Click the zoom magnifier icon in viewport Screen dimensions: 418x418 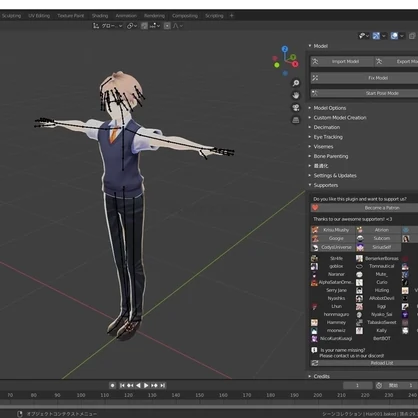click(x=296, y=83)
